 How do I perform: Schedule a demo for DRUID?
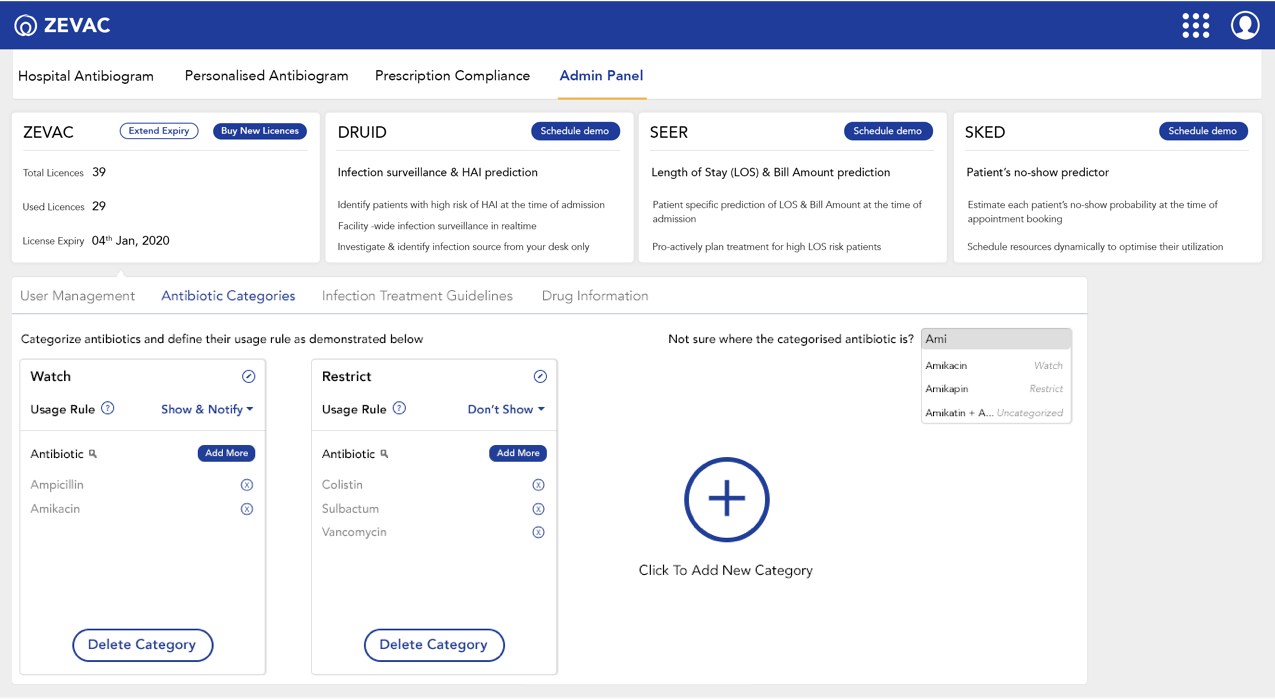pos(575,131)
